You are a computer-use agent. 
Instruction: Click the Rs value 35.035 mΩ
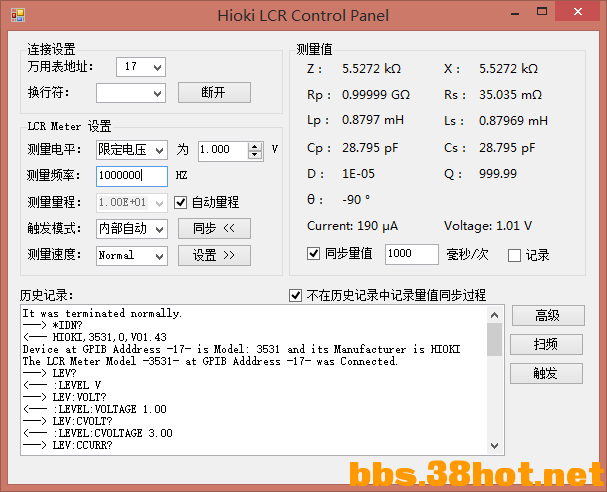pyautogui.click(x=510, y=95)
